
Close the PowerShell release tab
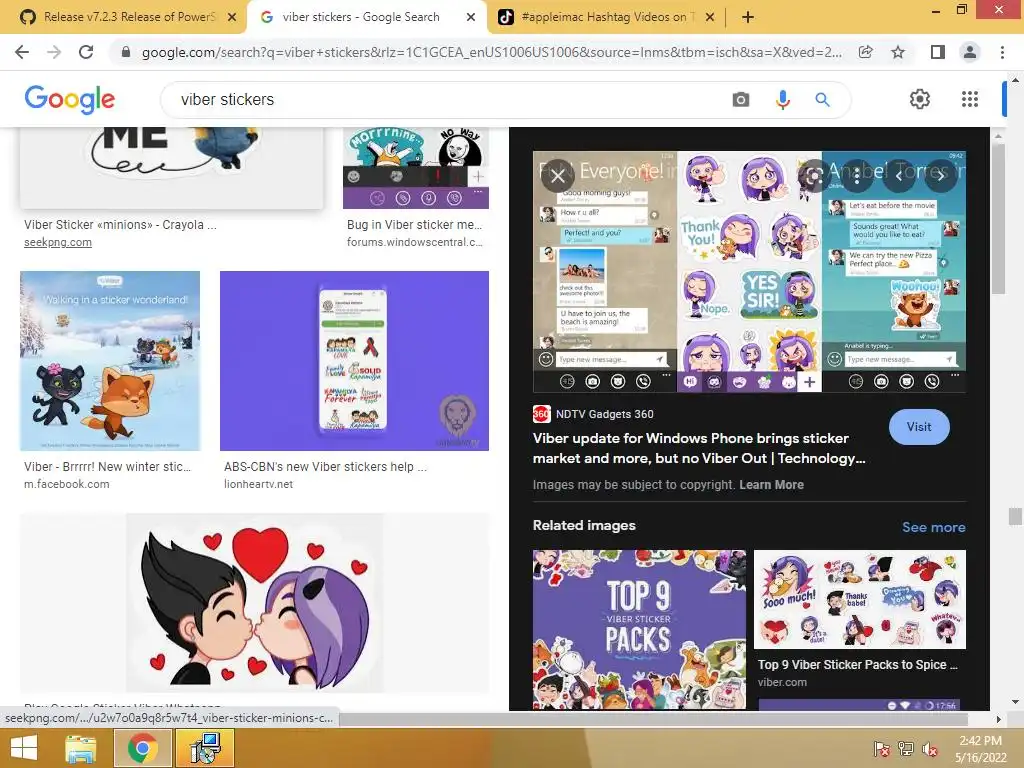coord(232,18)
